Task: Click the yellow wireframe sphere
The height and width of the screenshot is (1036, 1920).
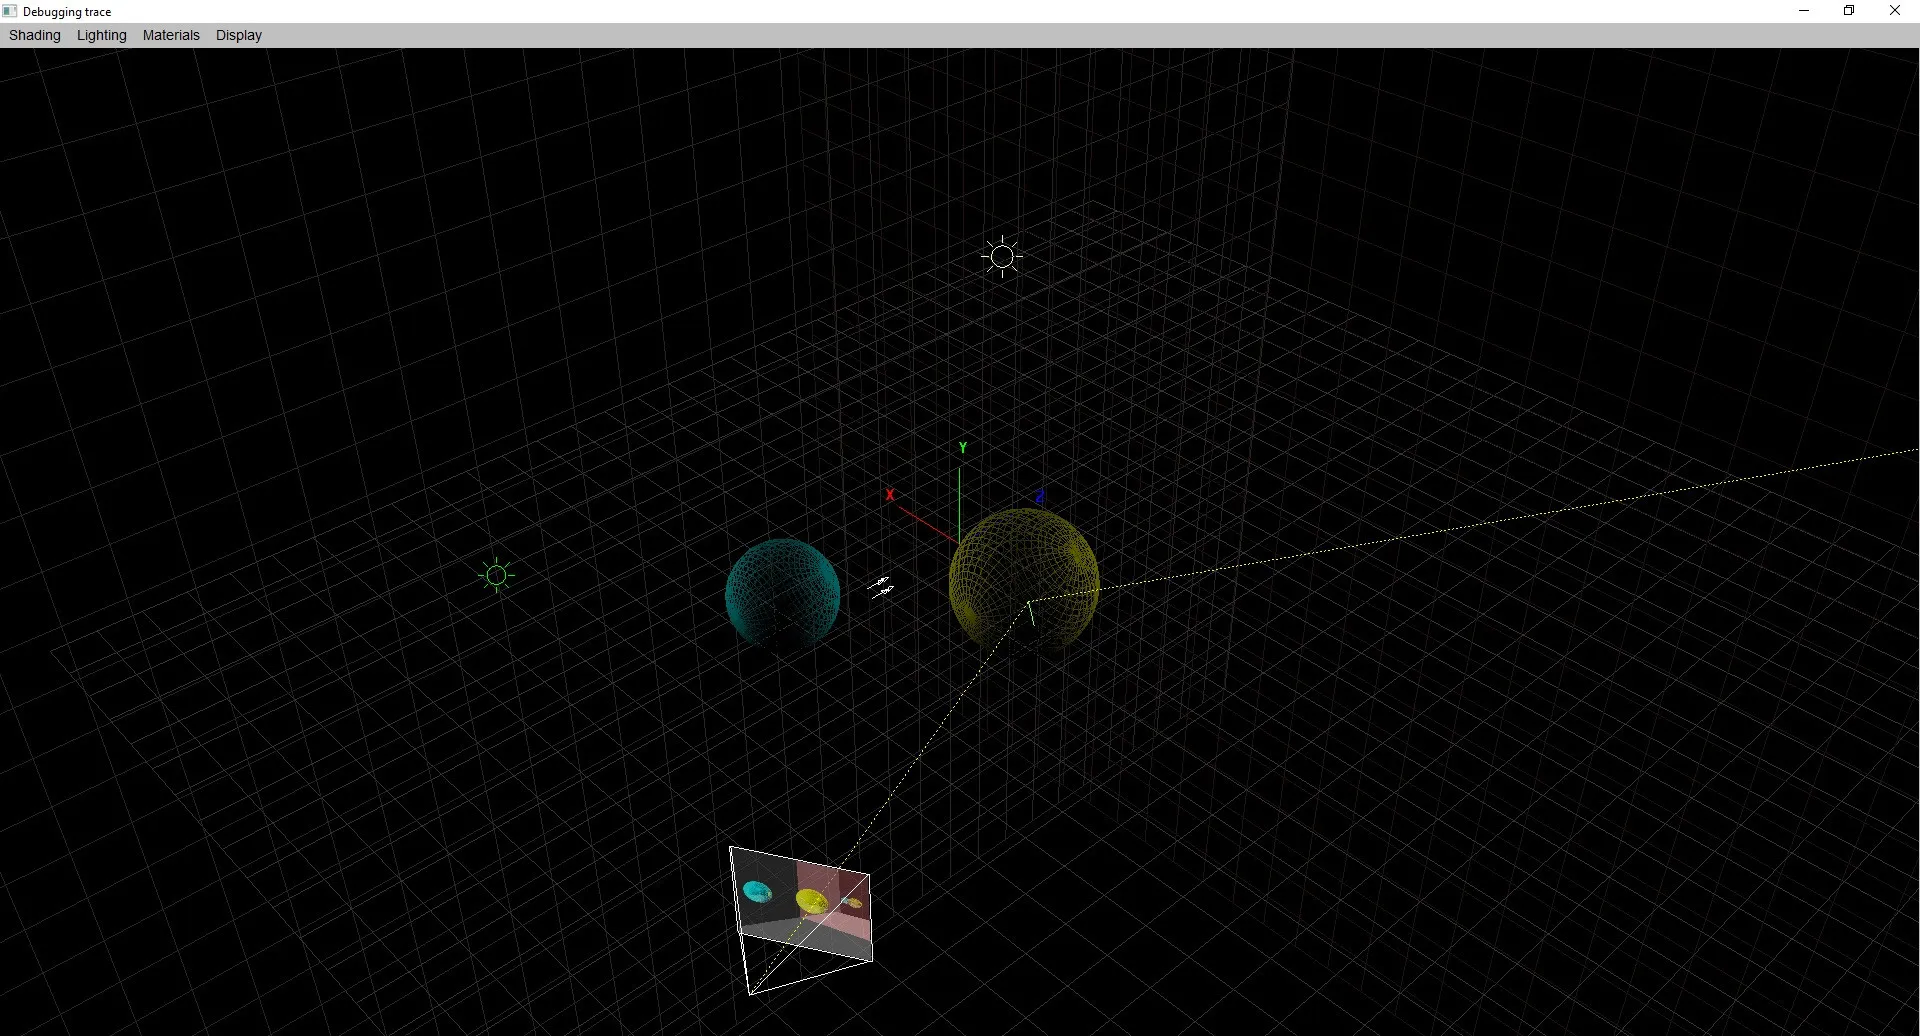Action: pyautogui.click(x=1024, y=581)
